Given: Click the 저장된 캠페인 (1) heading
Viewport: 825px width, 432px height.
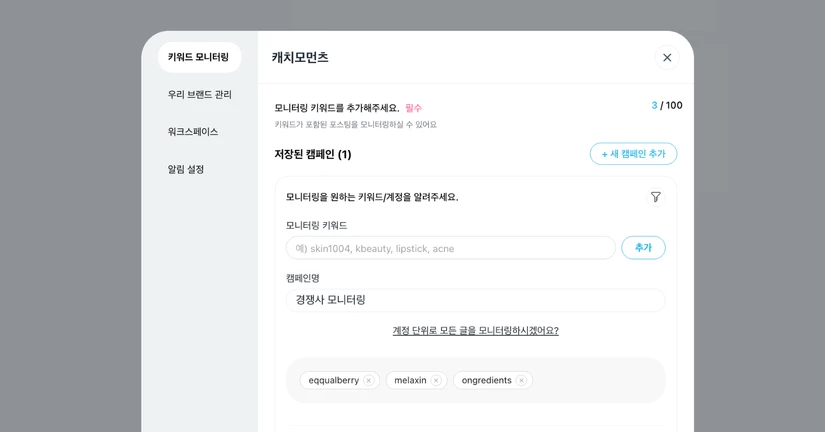Looking at the screenshot, I should pos(313,154).
